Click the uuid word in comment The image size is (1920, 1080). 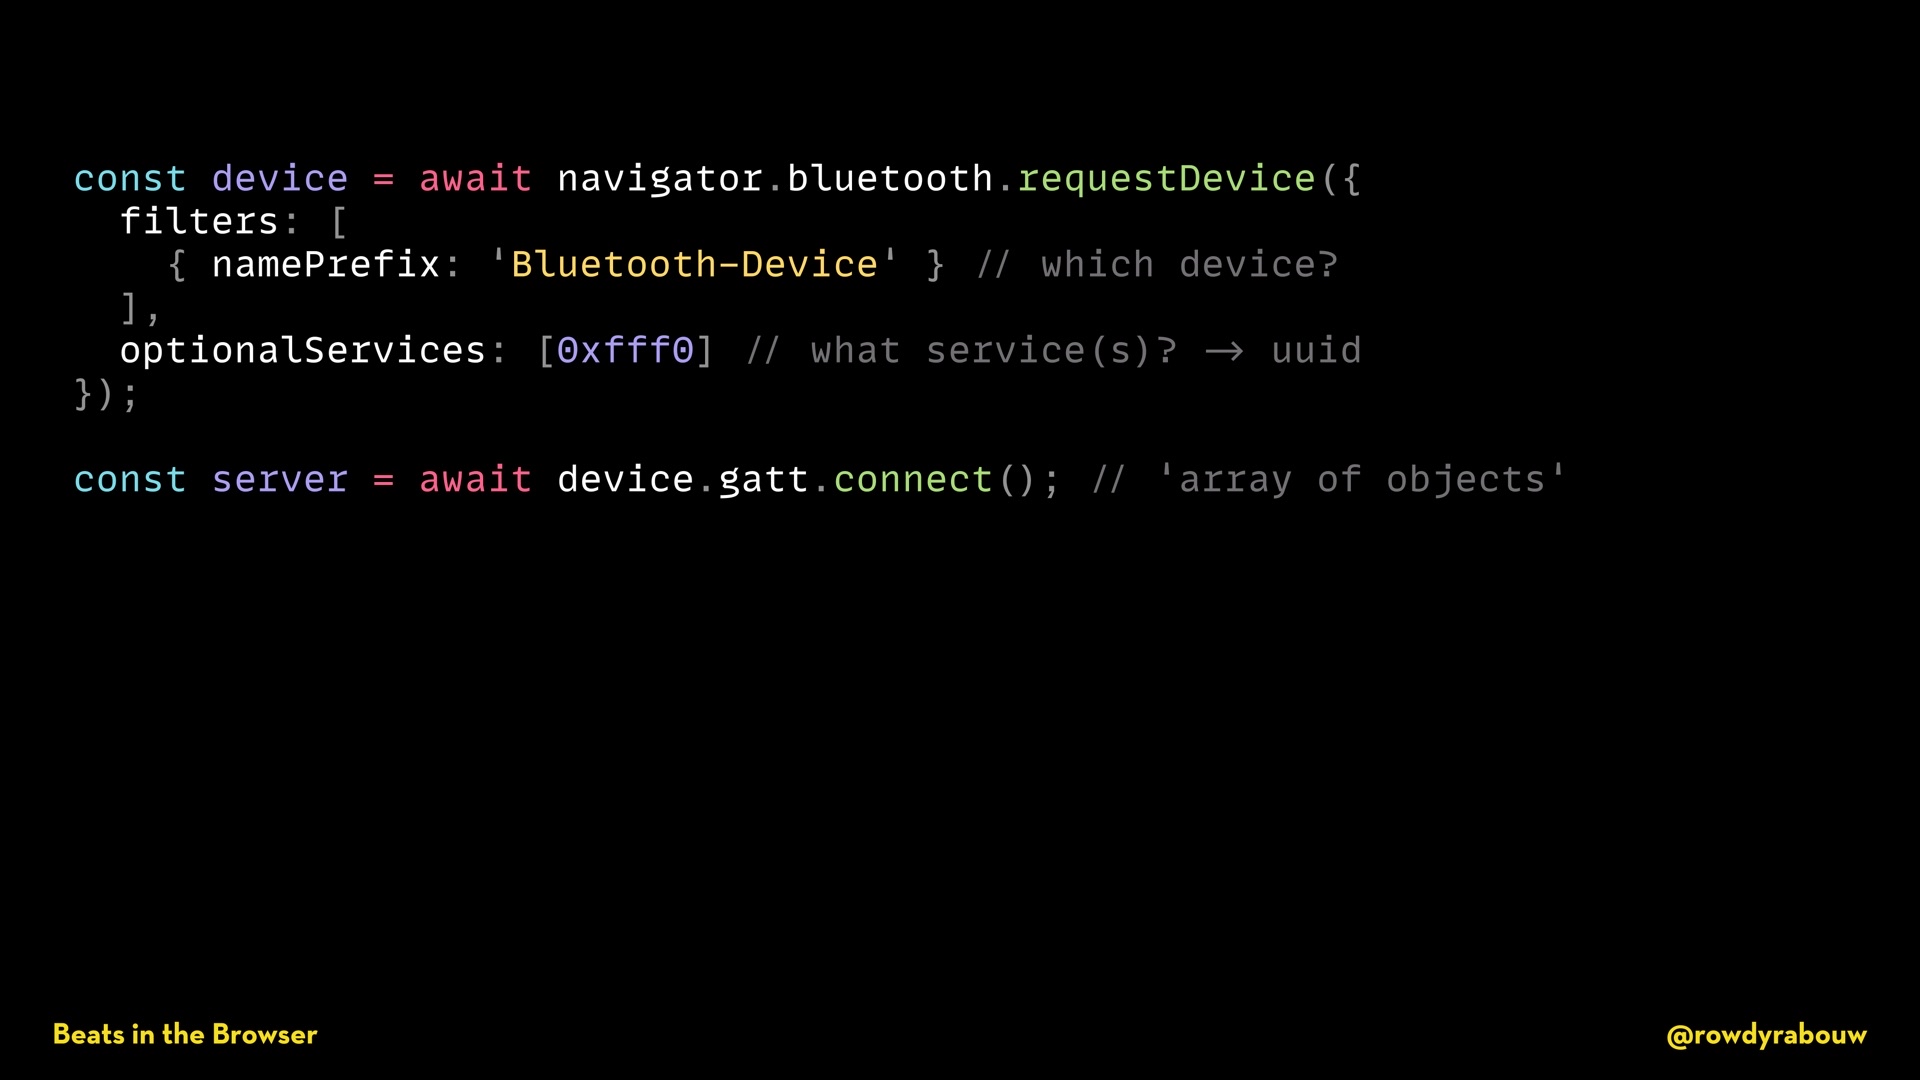click(x=1316, y=351)
